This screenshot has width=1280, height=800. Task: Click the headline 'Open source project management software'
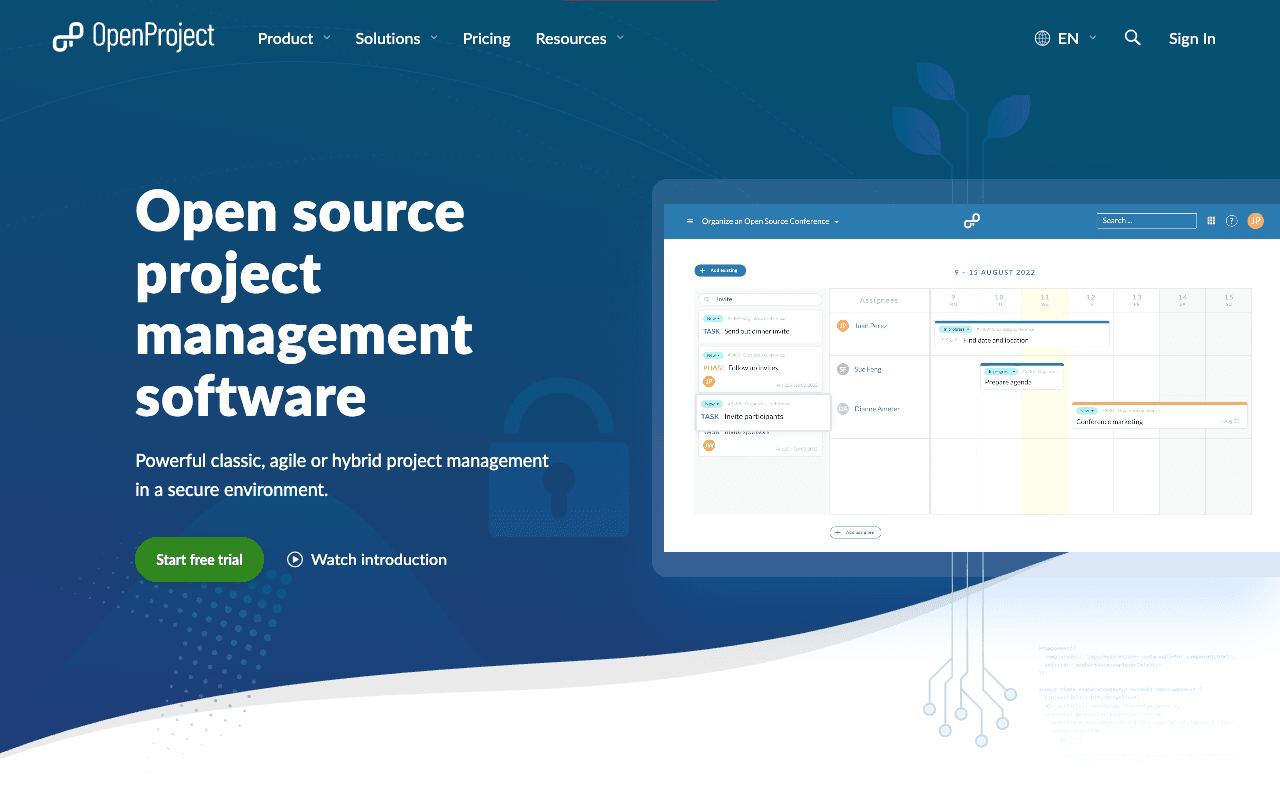pyautogui.click(x=304, y=303)
